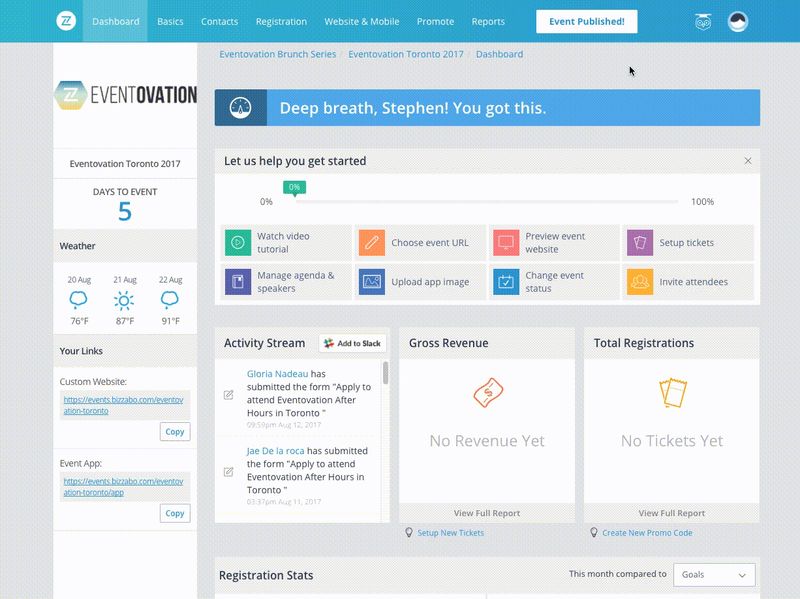
Task: Dismiss the Let us help you get started panel
Action: point(746,160)
